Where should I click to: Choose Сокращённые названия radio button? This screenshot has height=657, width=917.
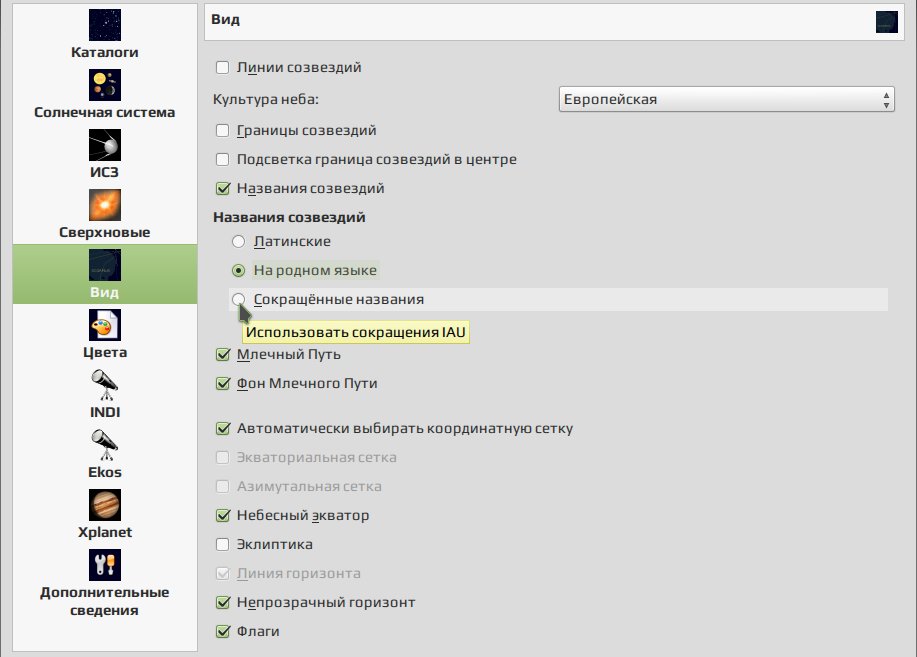click(239, 300)
